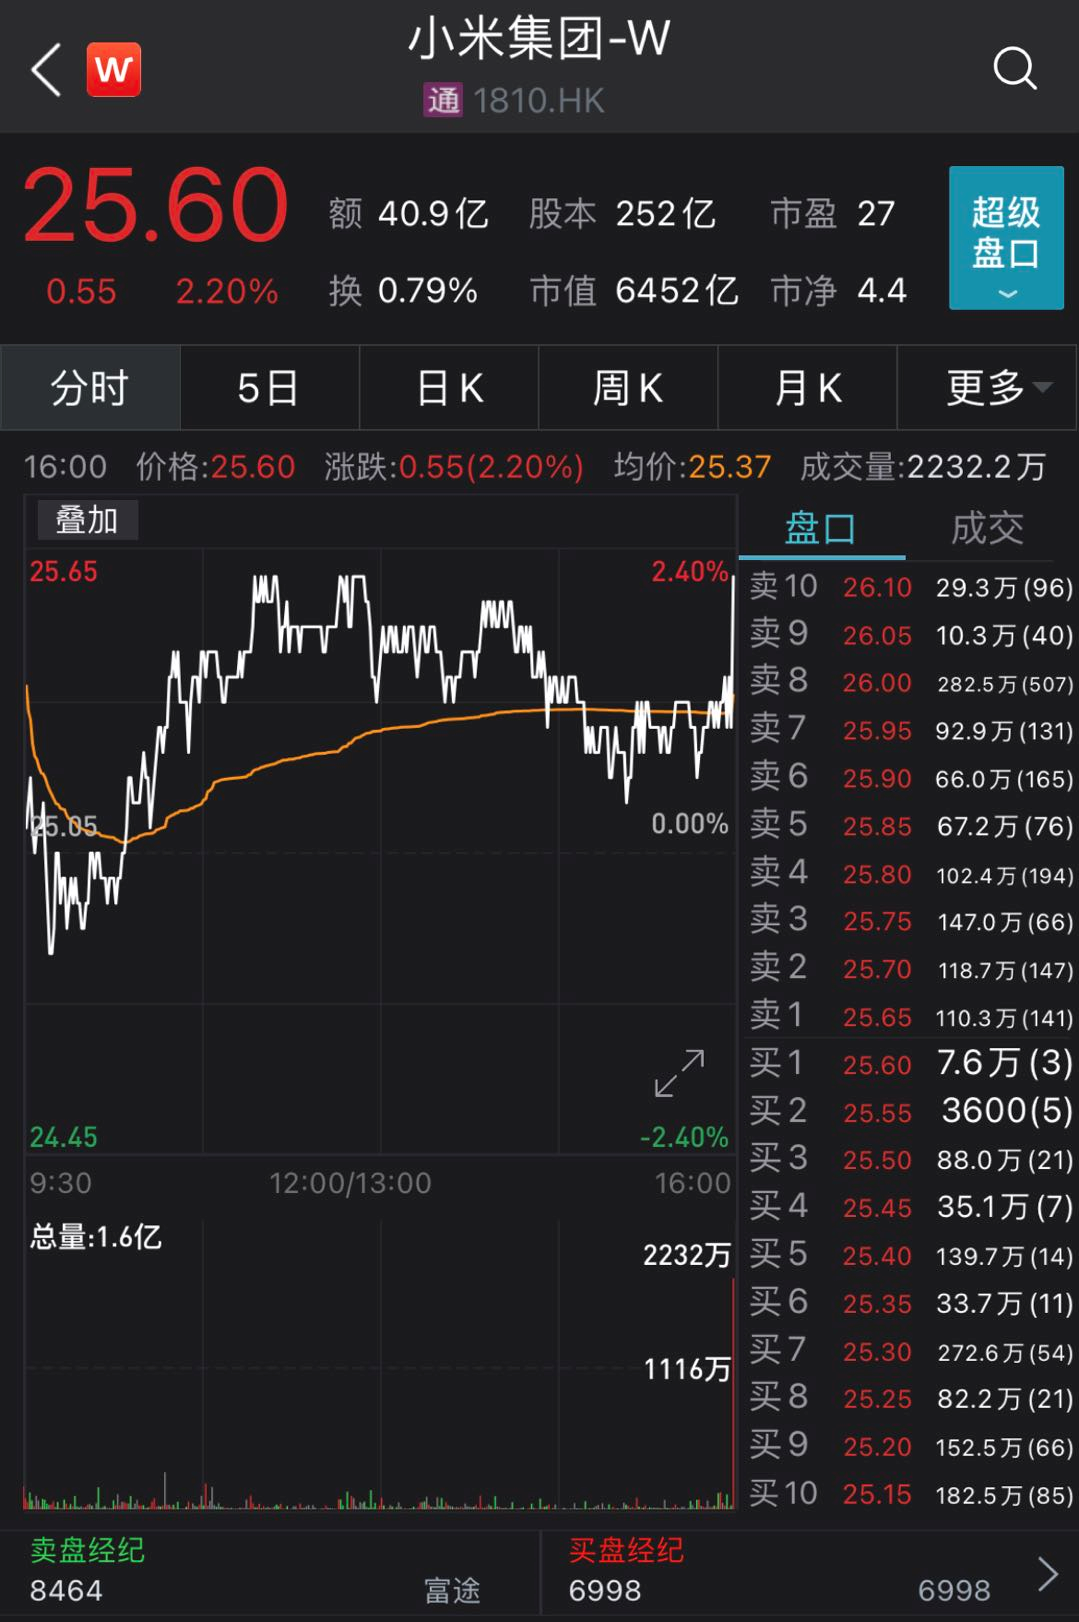Select the 卖8 order row at 26.00
The image size is (1079, 1622).
click(x=910, y=682)
